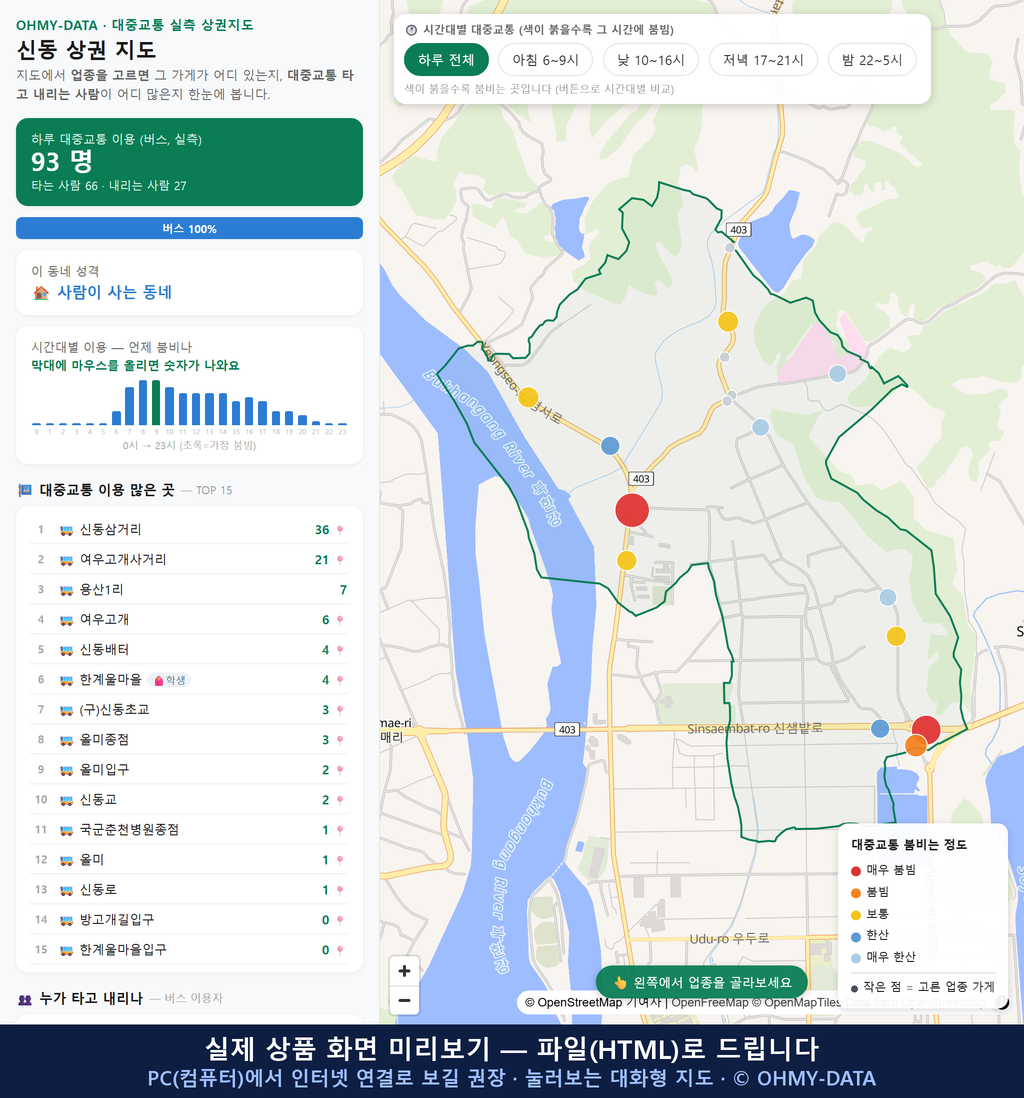Select the 국군춘천병원종점 list entry

(x=189, y=831)
